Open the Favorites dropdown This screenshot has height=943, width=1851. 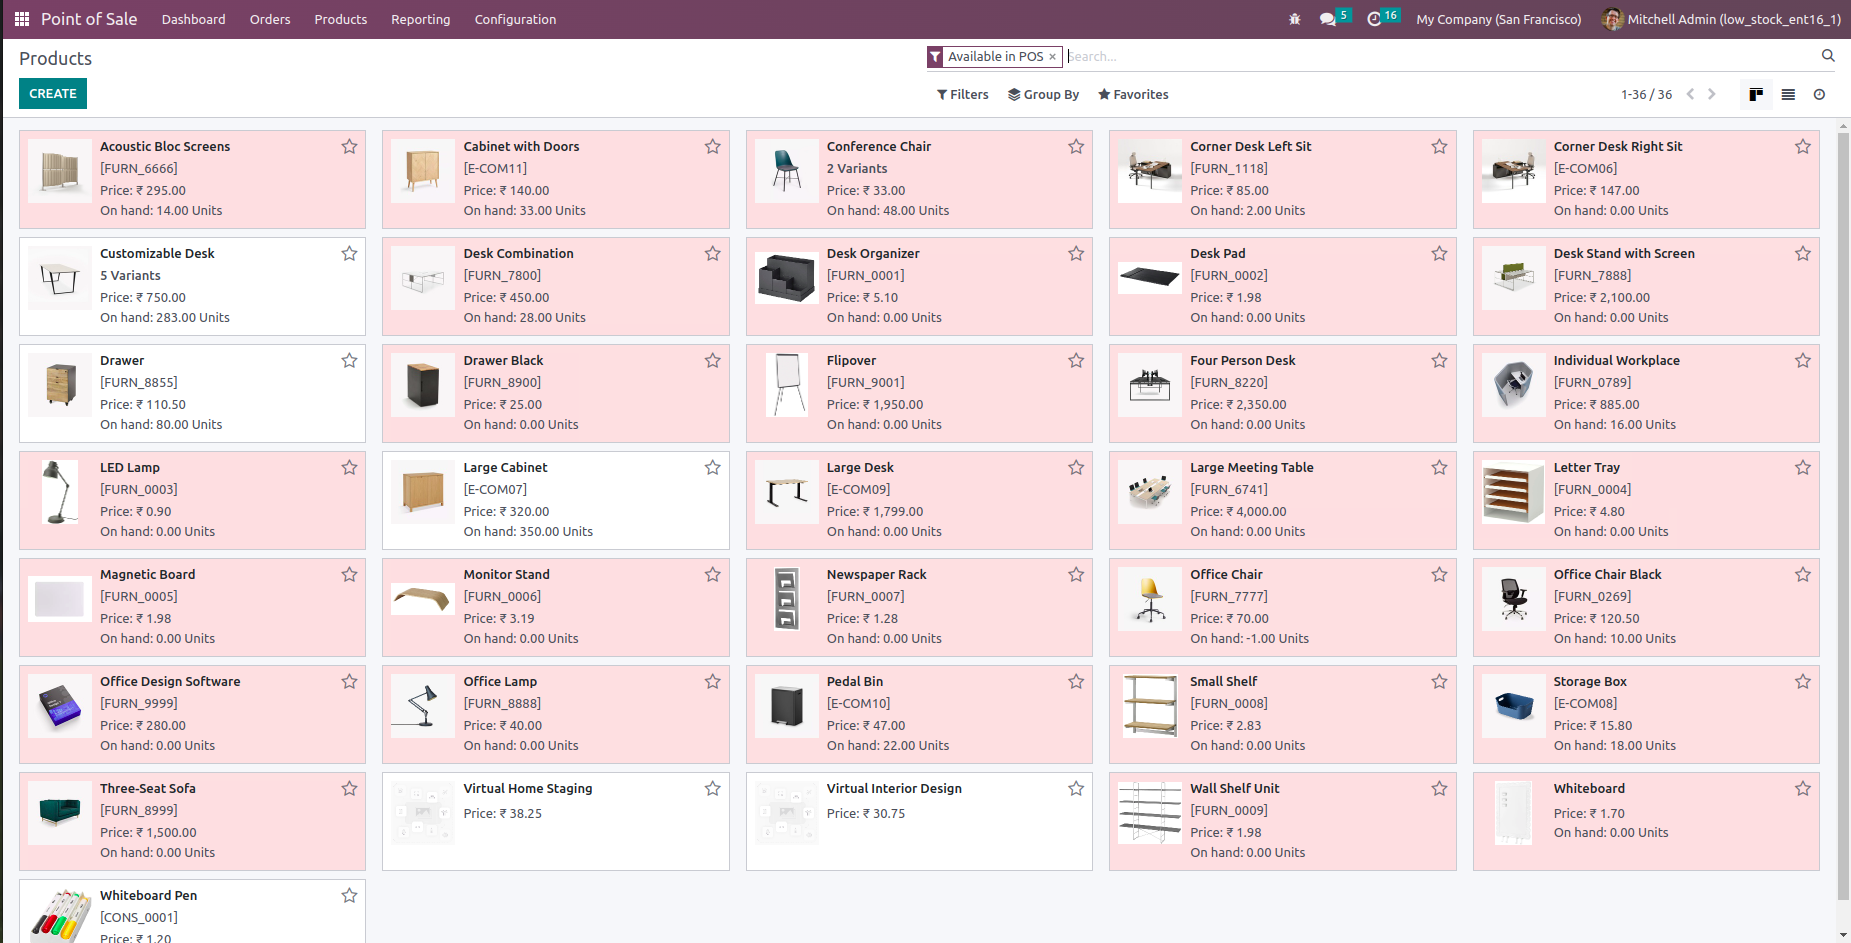pyautogui.click(x=1133, y=94)
